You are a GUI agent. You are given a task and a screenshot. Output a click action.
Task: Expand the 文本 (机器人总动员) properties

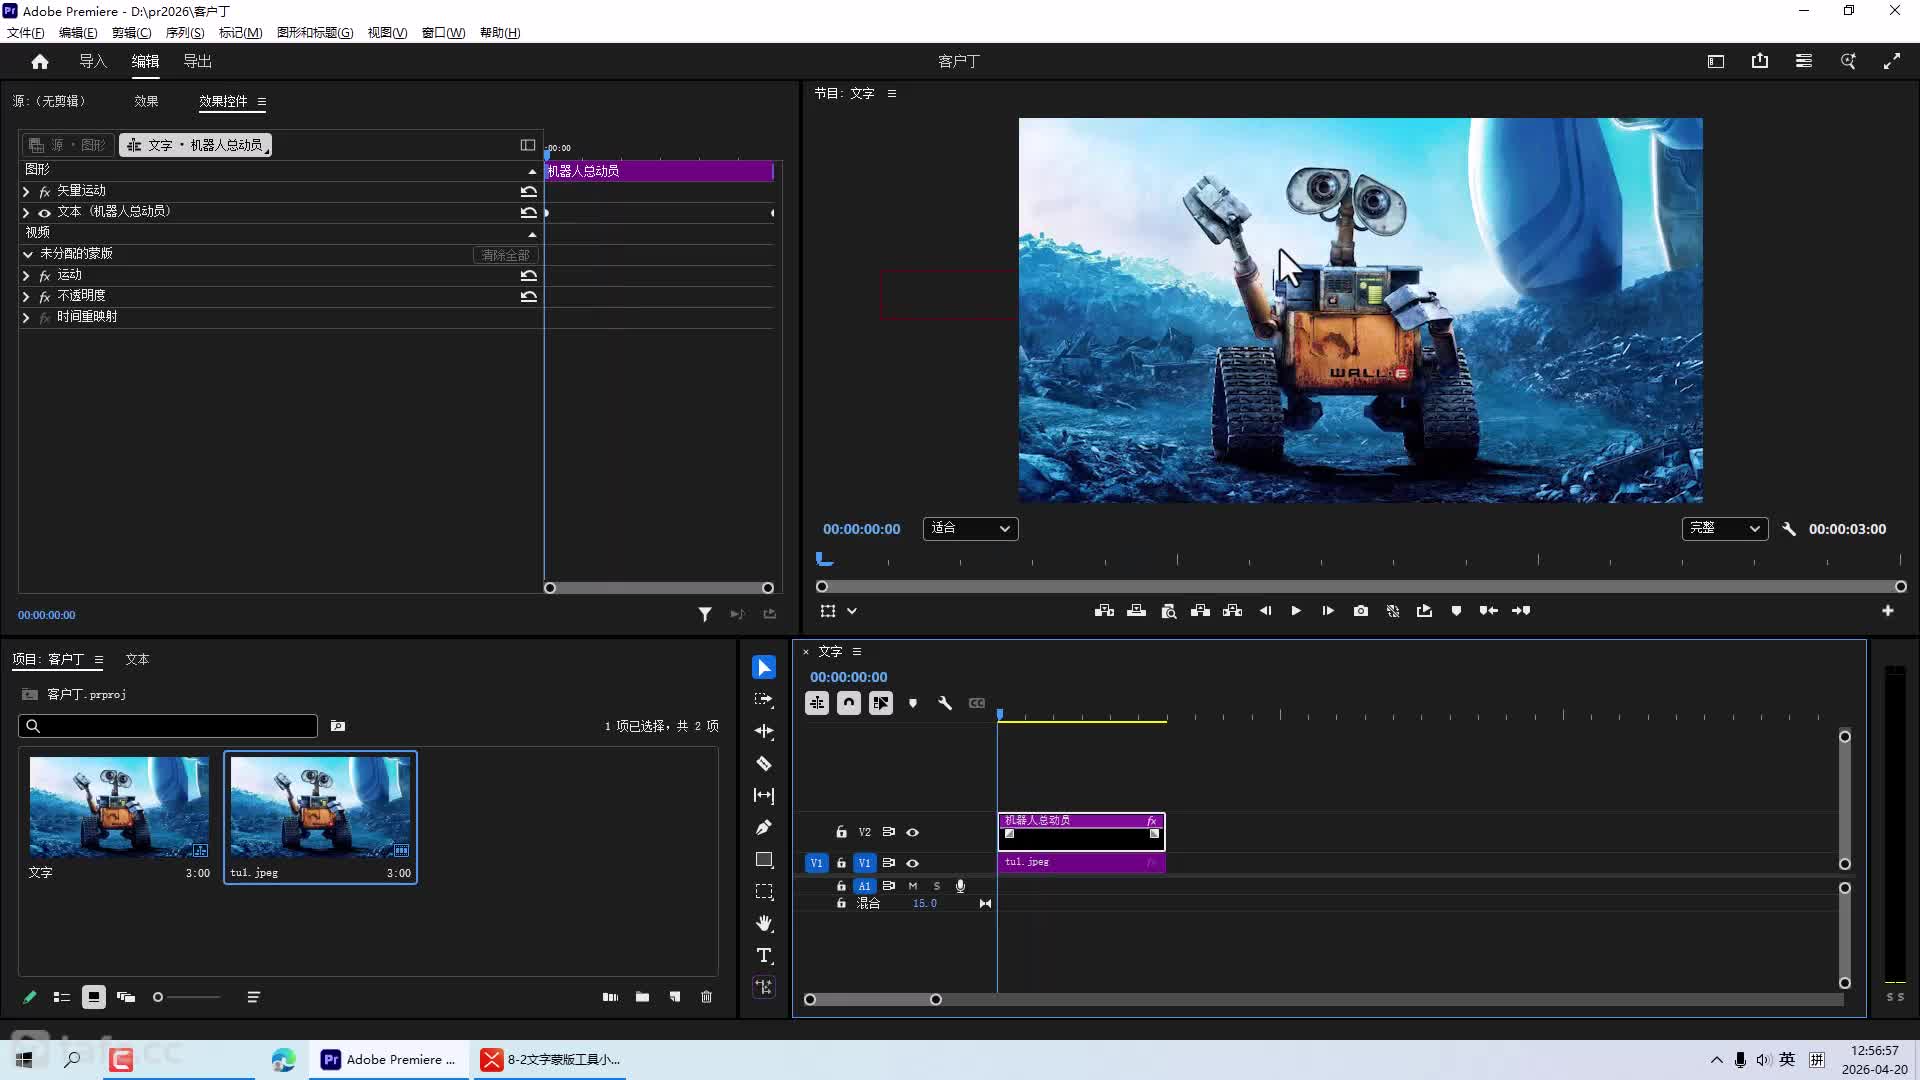[26, 213]
